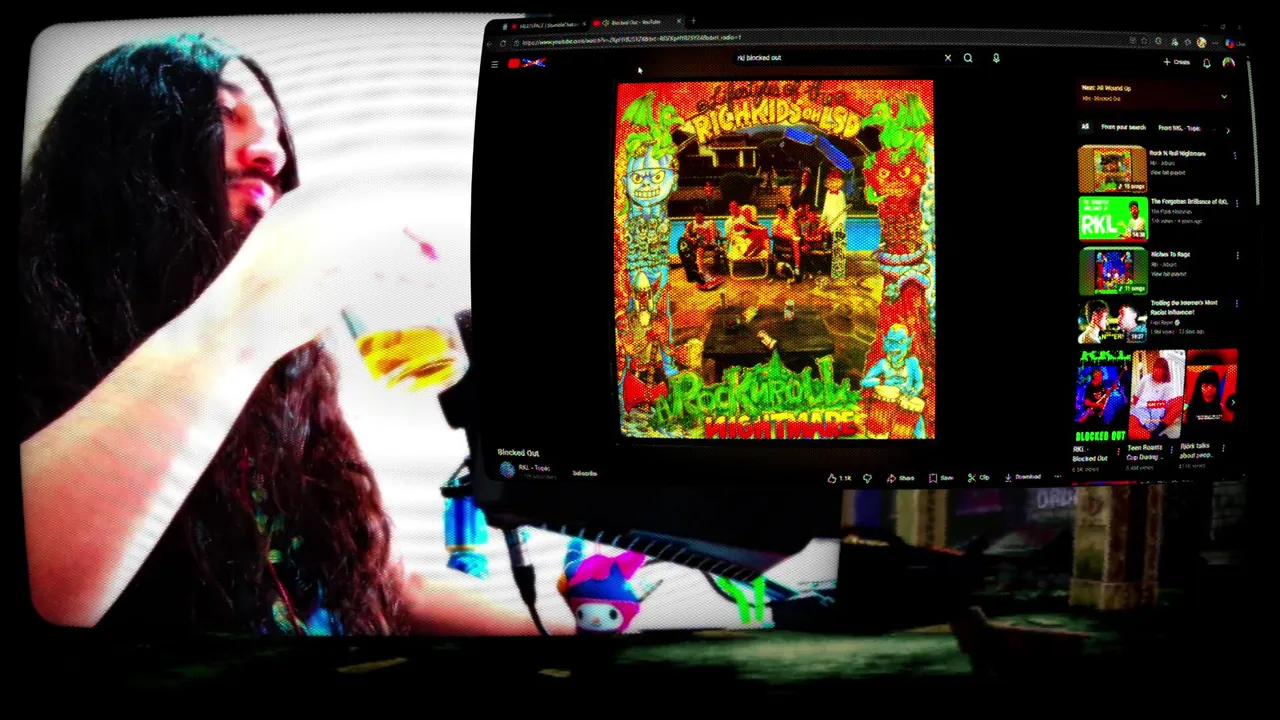1280x720 pixels.
Task: Download the Blocked Out video
Action: (x=1022, y=477)
